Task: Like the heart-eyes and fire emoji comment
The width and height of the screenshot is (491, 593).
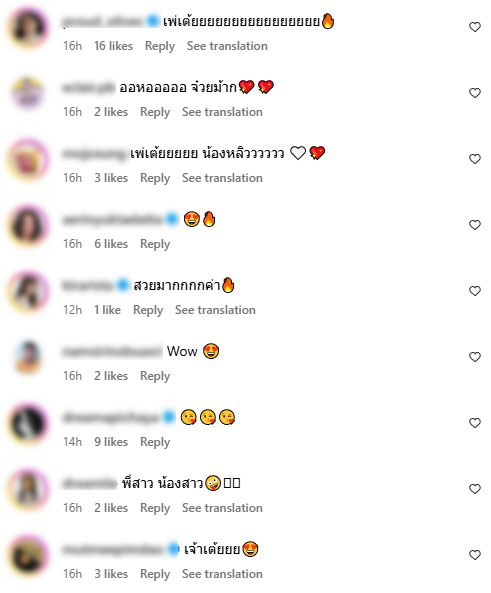Action: [475, 225]
